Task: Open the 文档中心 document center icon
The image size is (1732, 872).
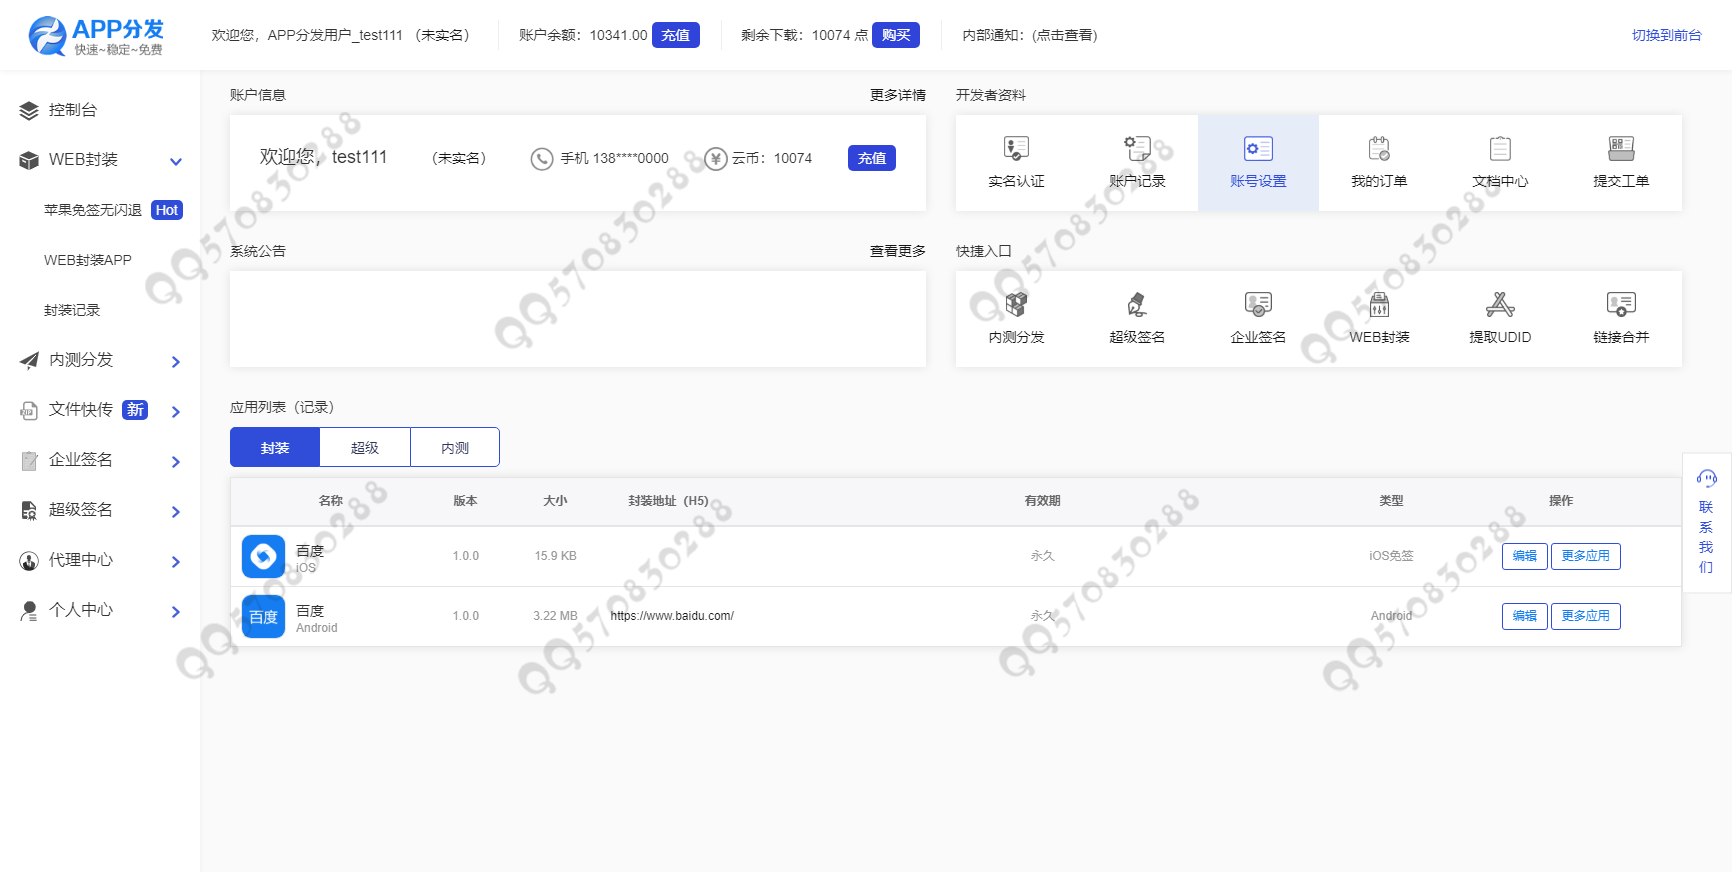Action: 1500,150
